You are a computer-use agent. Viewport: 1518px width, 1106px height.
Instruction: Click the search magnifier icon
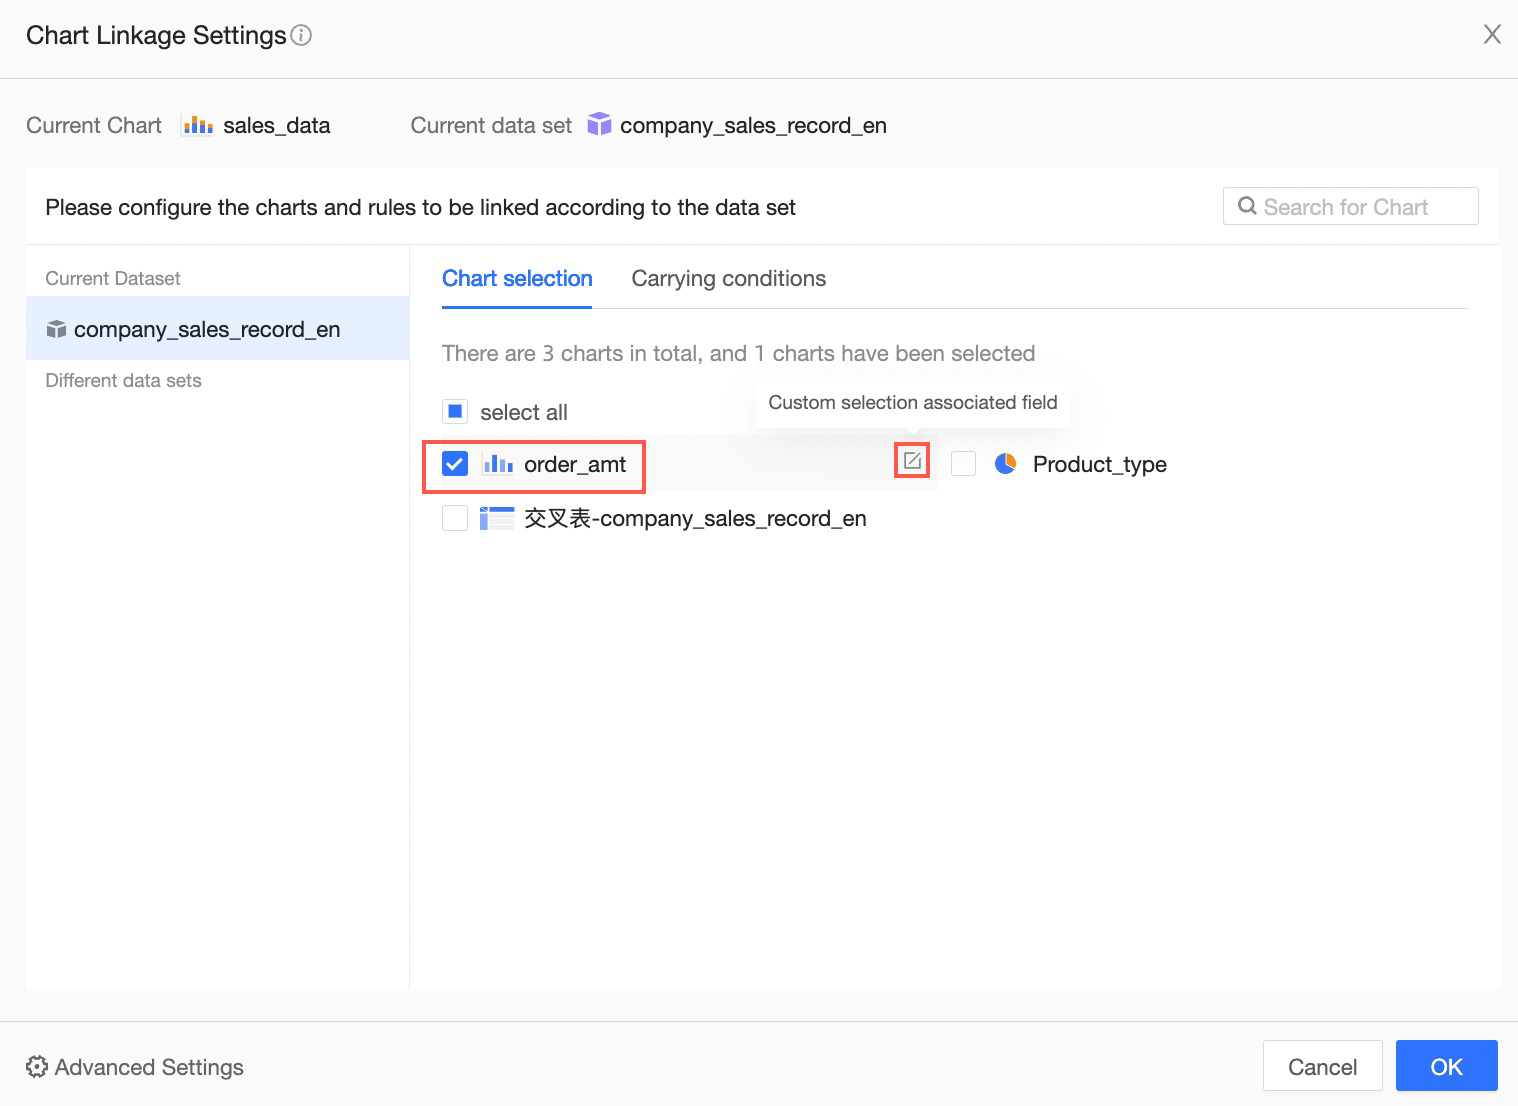click(1247, 206)
